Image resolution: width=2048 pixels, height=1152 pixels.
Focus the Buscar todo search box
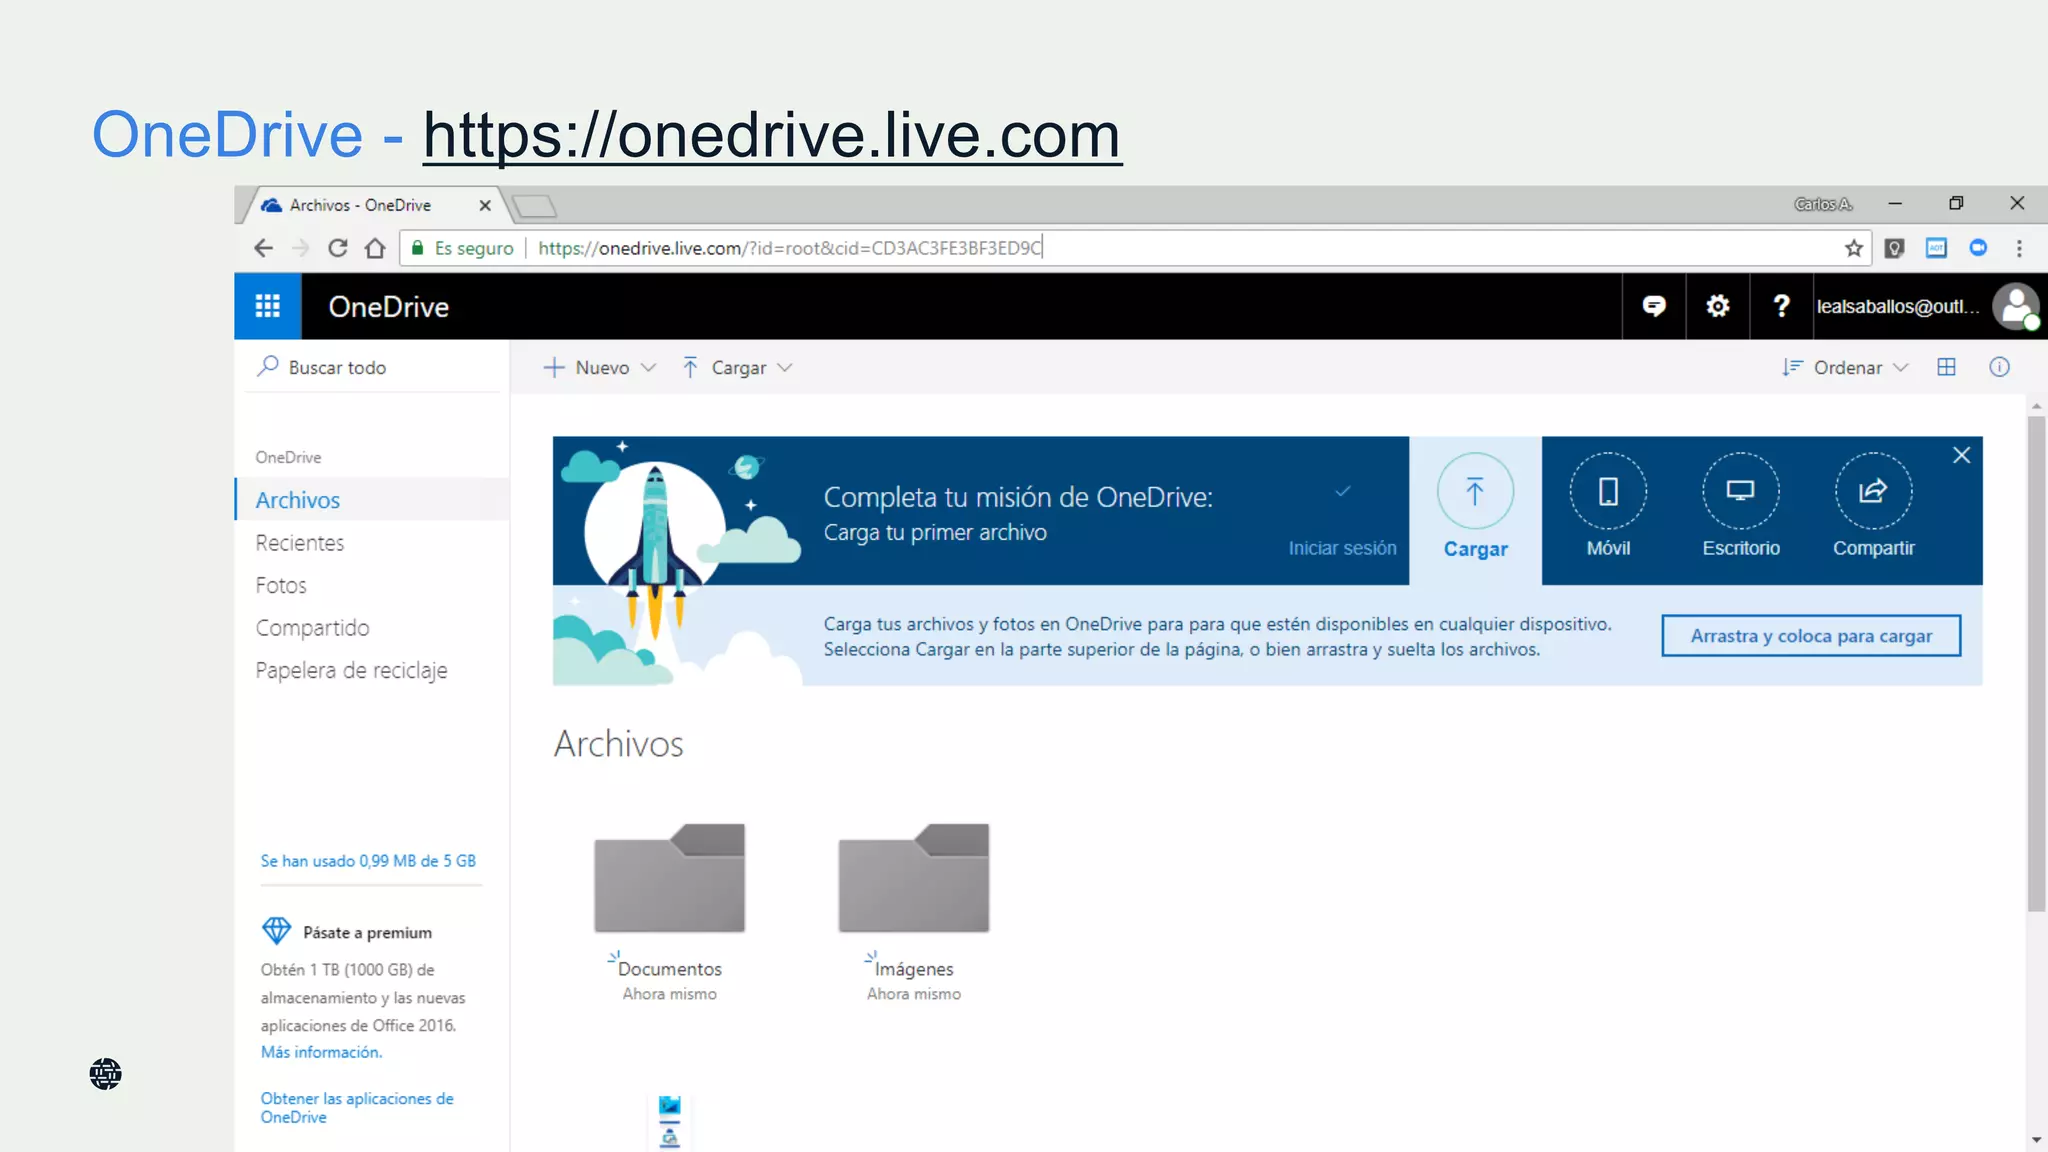click(x=374, y=367)
